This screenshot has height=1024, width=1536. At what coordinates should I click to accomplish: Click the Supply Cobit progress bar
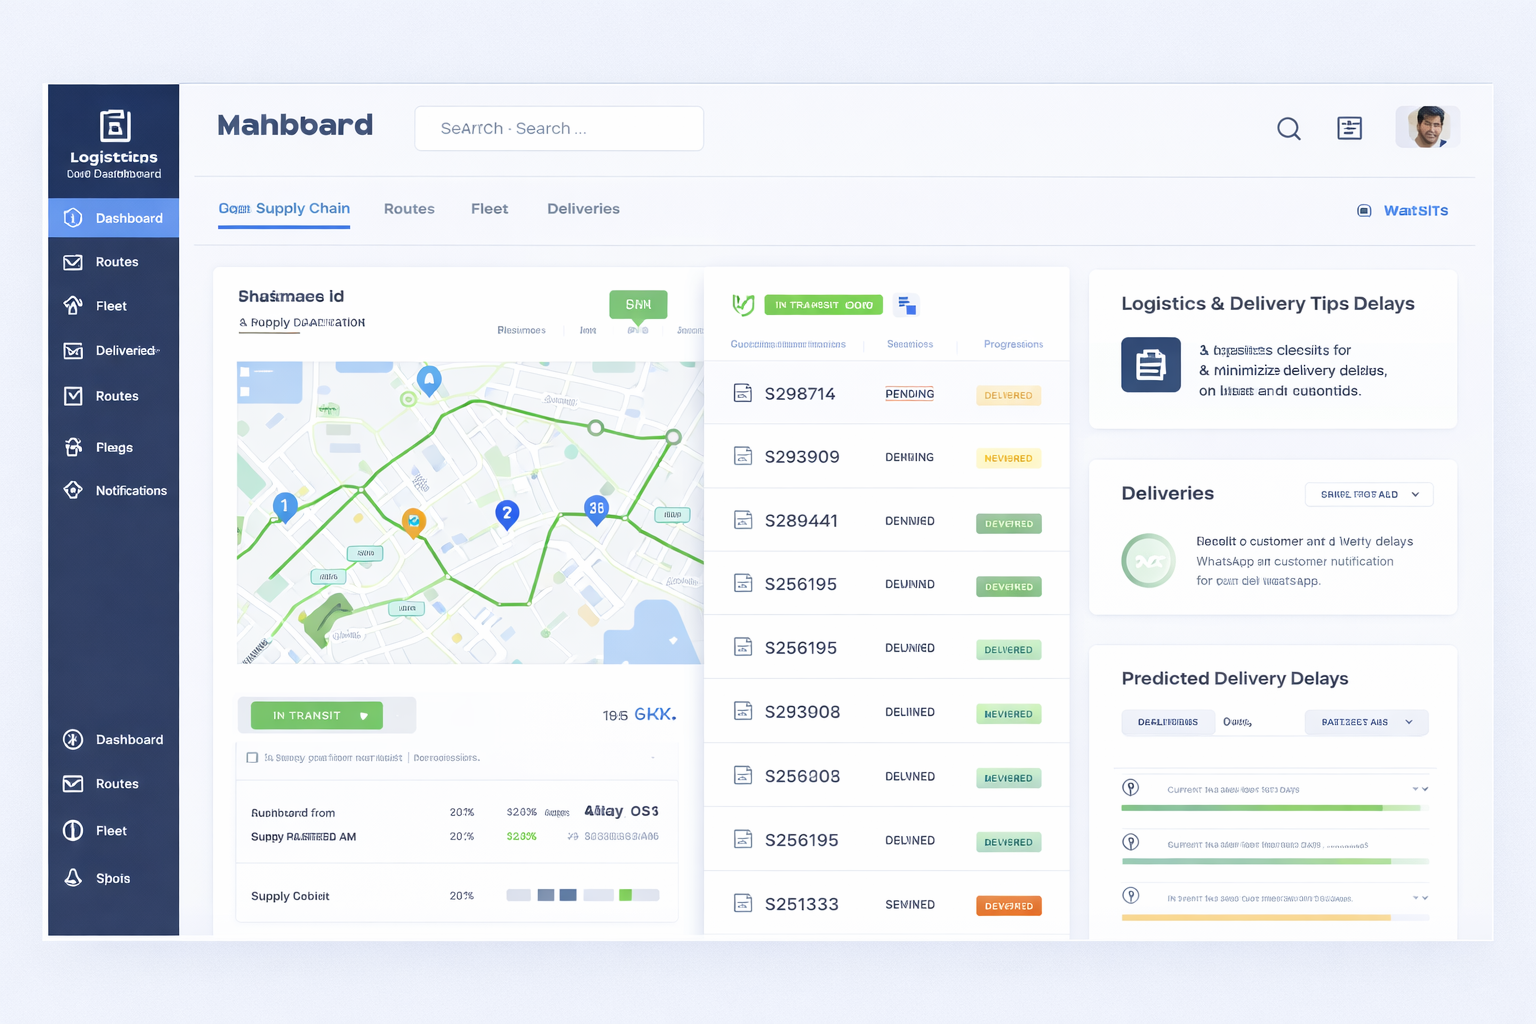(583, 895)
